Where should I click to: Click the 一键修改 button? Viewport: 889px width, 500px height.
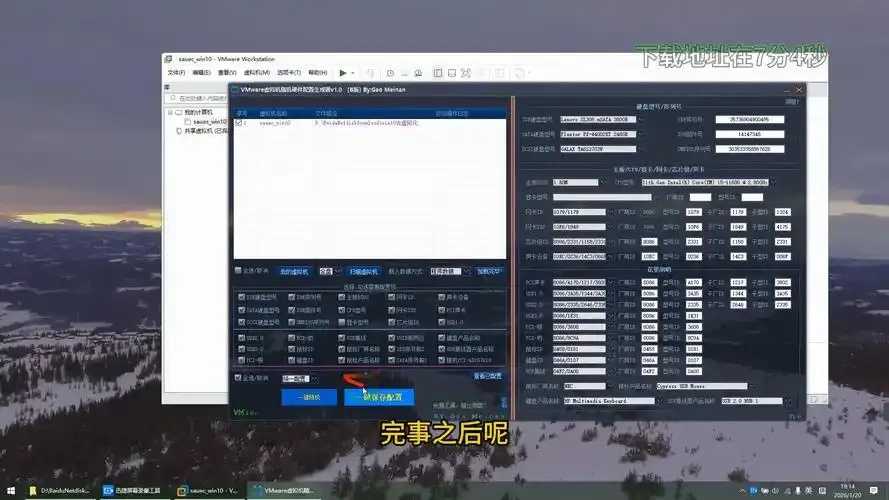point(309,397)
